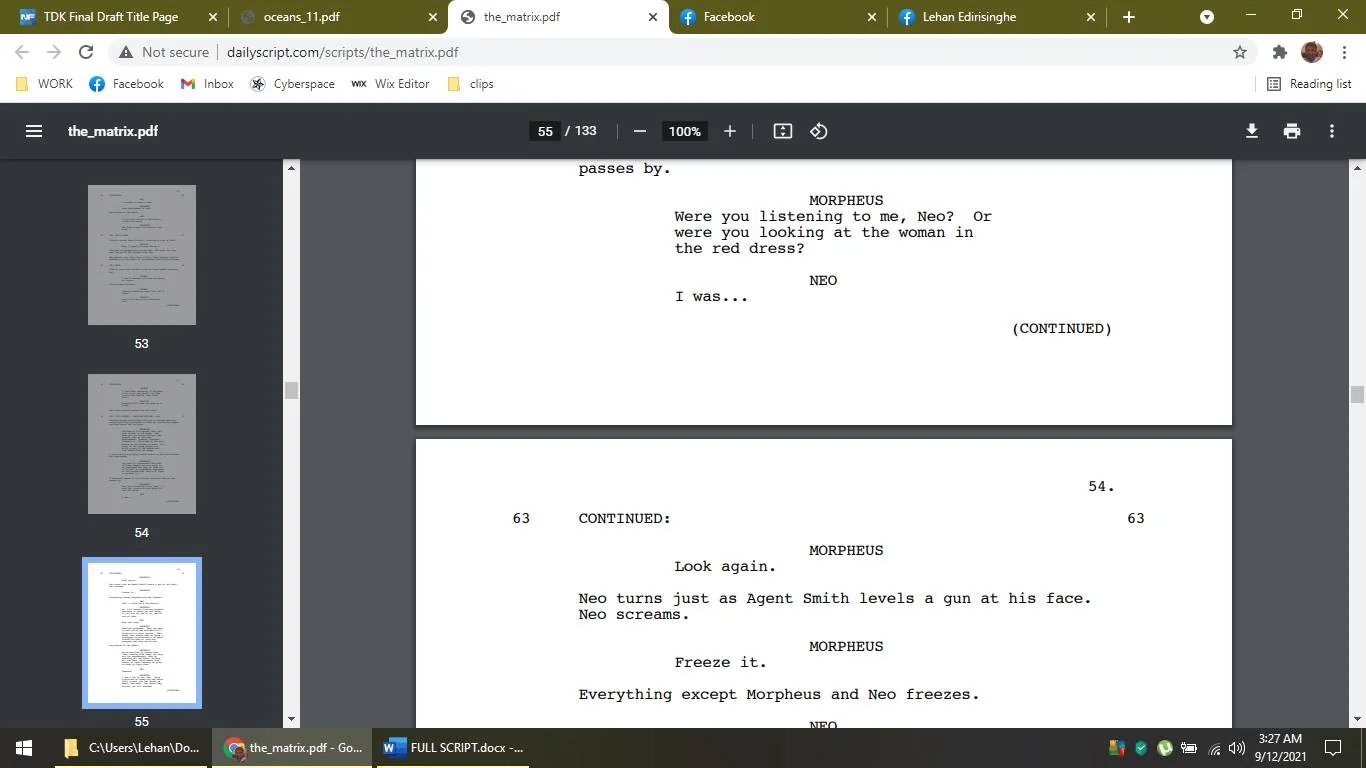This screenshot has height=768, width=1366.
Task: Close the oceans_11.pdf tab
Action: (432, 17)
